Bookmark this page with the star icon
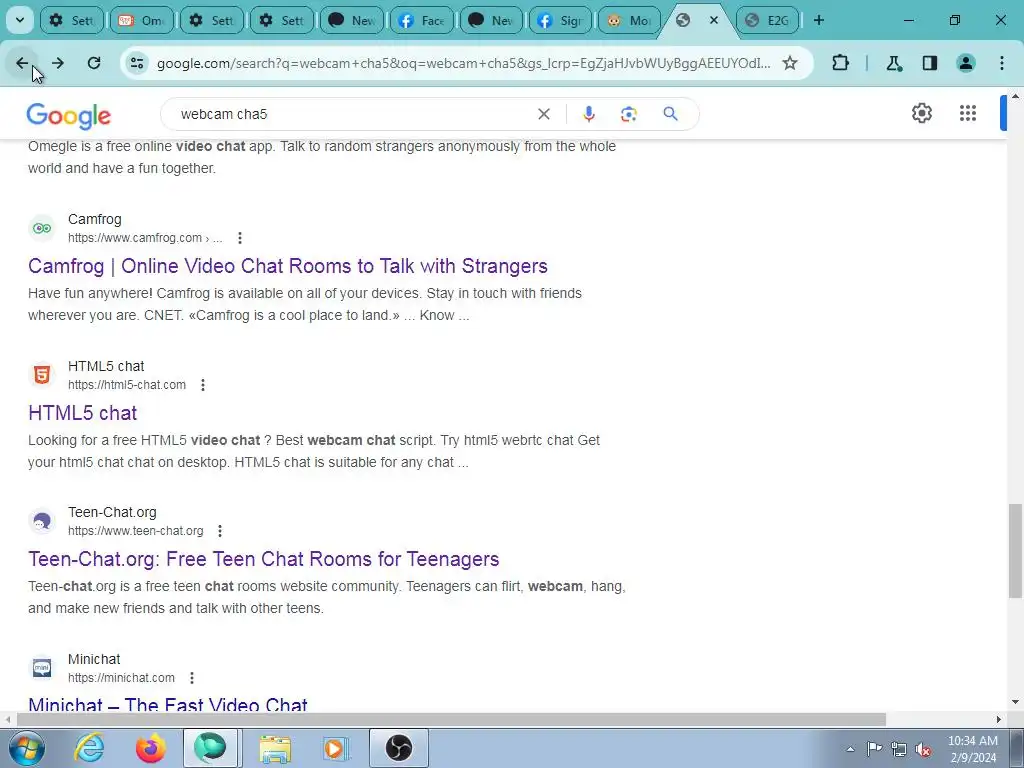This screenshot has height=768, width=1024. pos(790,63)
